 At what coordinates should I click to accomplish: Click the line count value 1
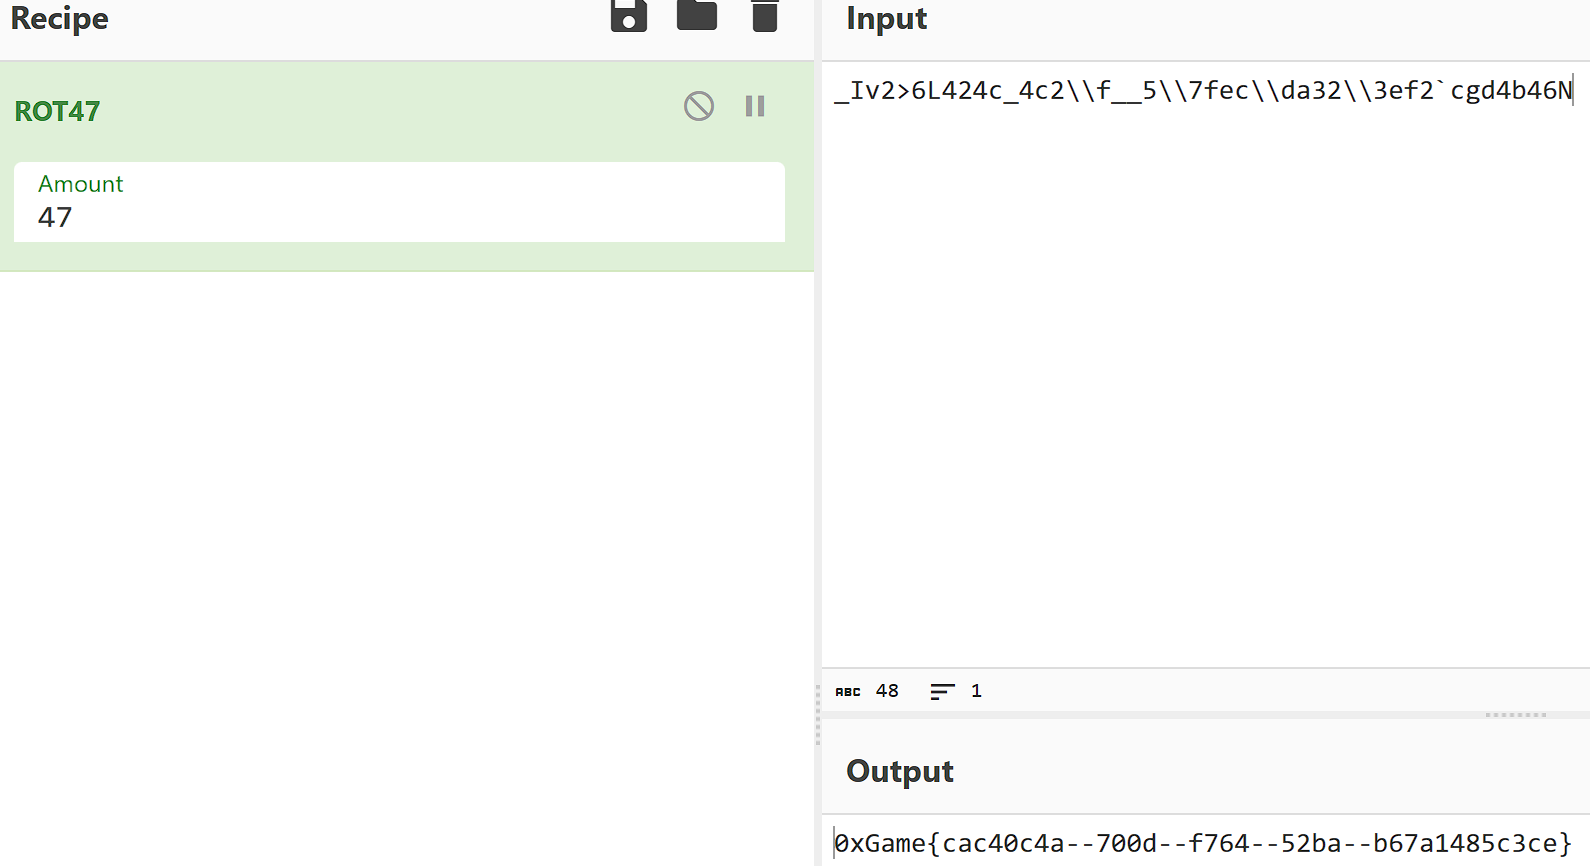click(x=976, y=691)
